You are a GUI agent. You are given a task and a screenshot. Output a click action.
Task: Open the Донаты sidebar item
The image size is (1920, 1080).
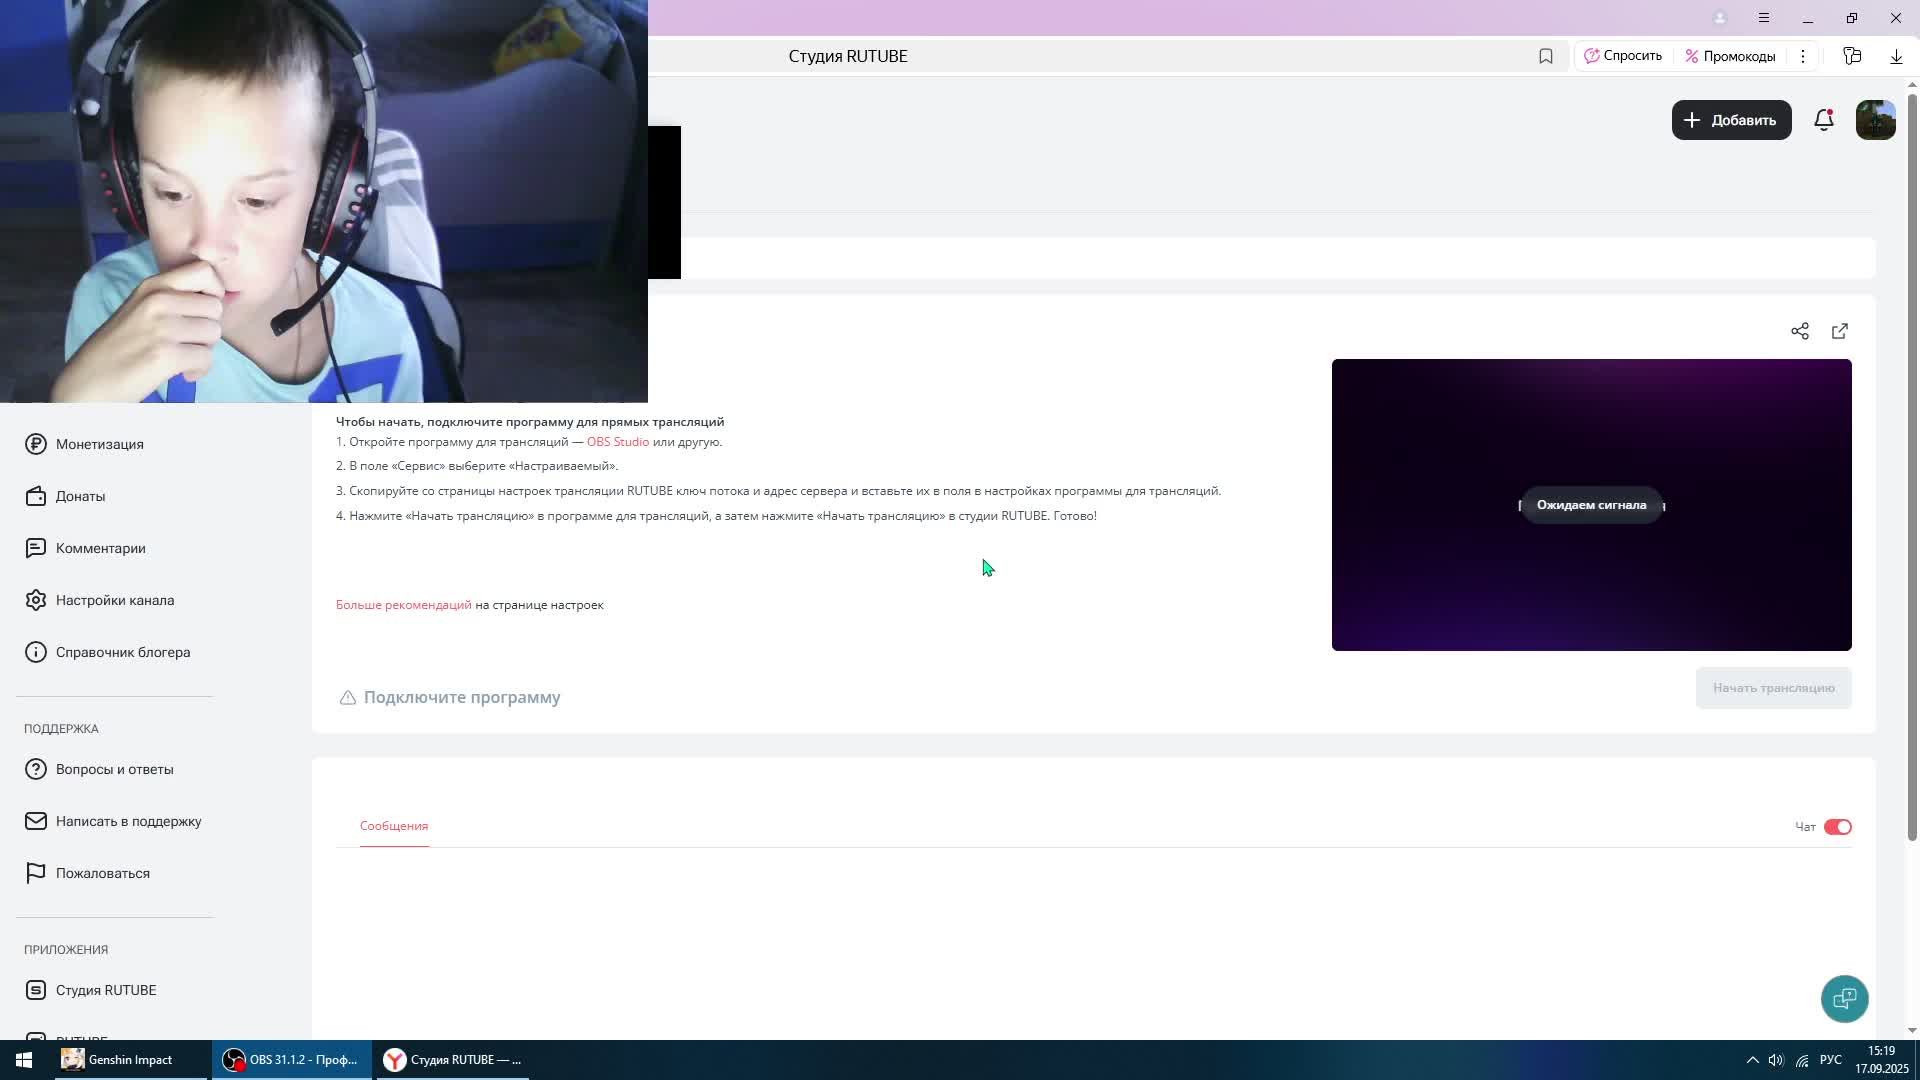80,496
